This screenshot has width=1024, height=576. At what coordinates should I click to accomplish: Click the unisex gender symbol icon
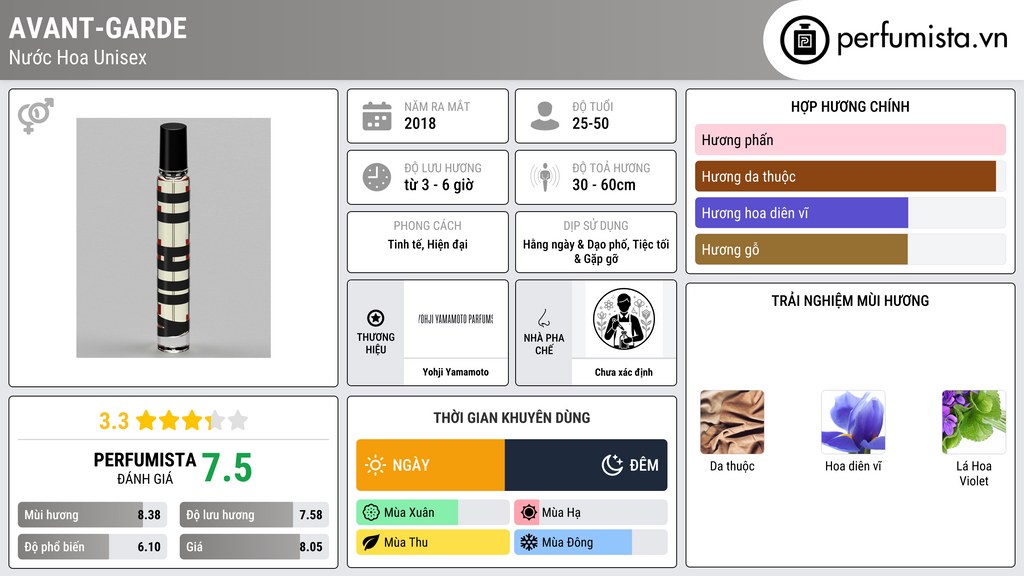pos(35,116)
